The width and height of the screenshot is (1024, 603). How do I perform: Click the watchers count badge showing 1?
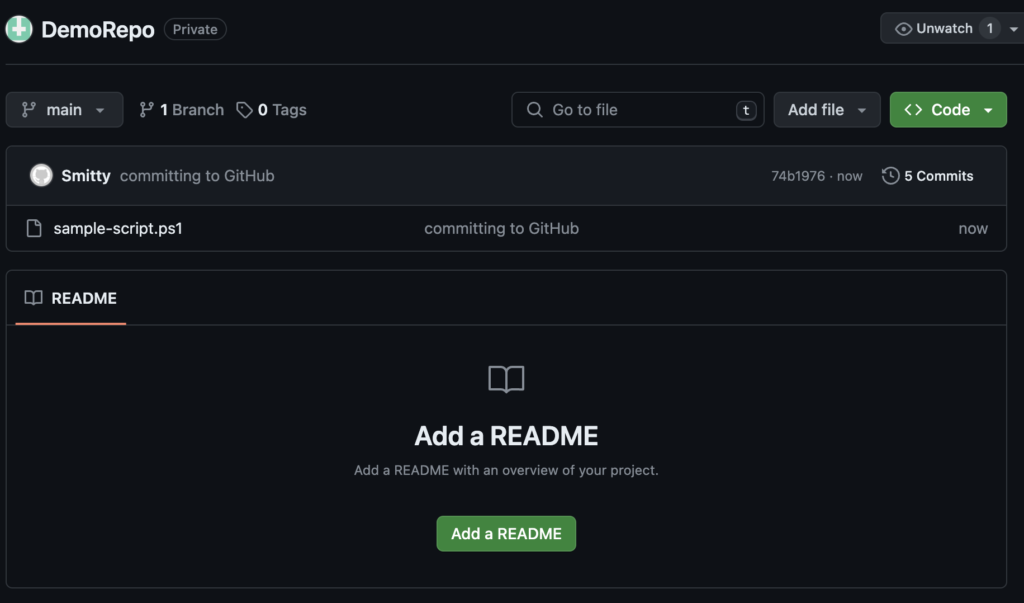990,29
